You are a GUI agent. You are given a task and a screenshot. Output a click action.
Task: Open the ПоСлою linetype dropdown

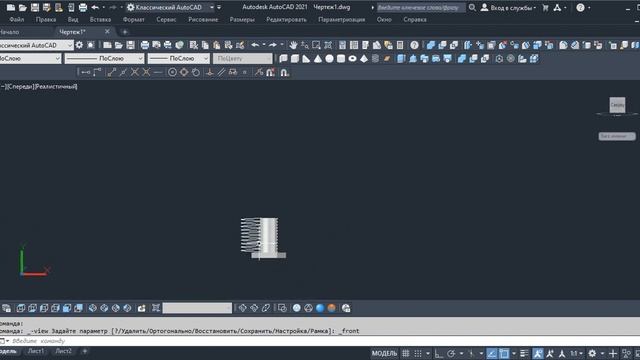[x=104, y=59]
